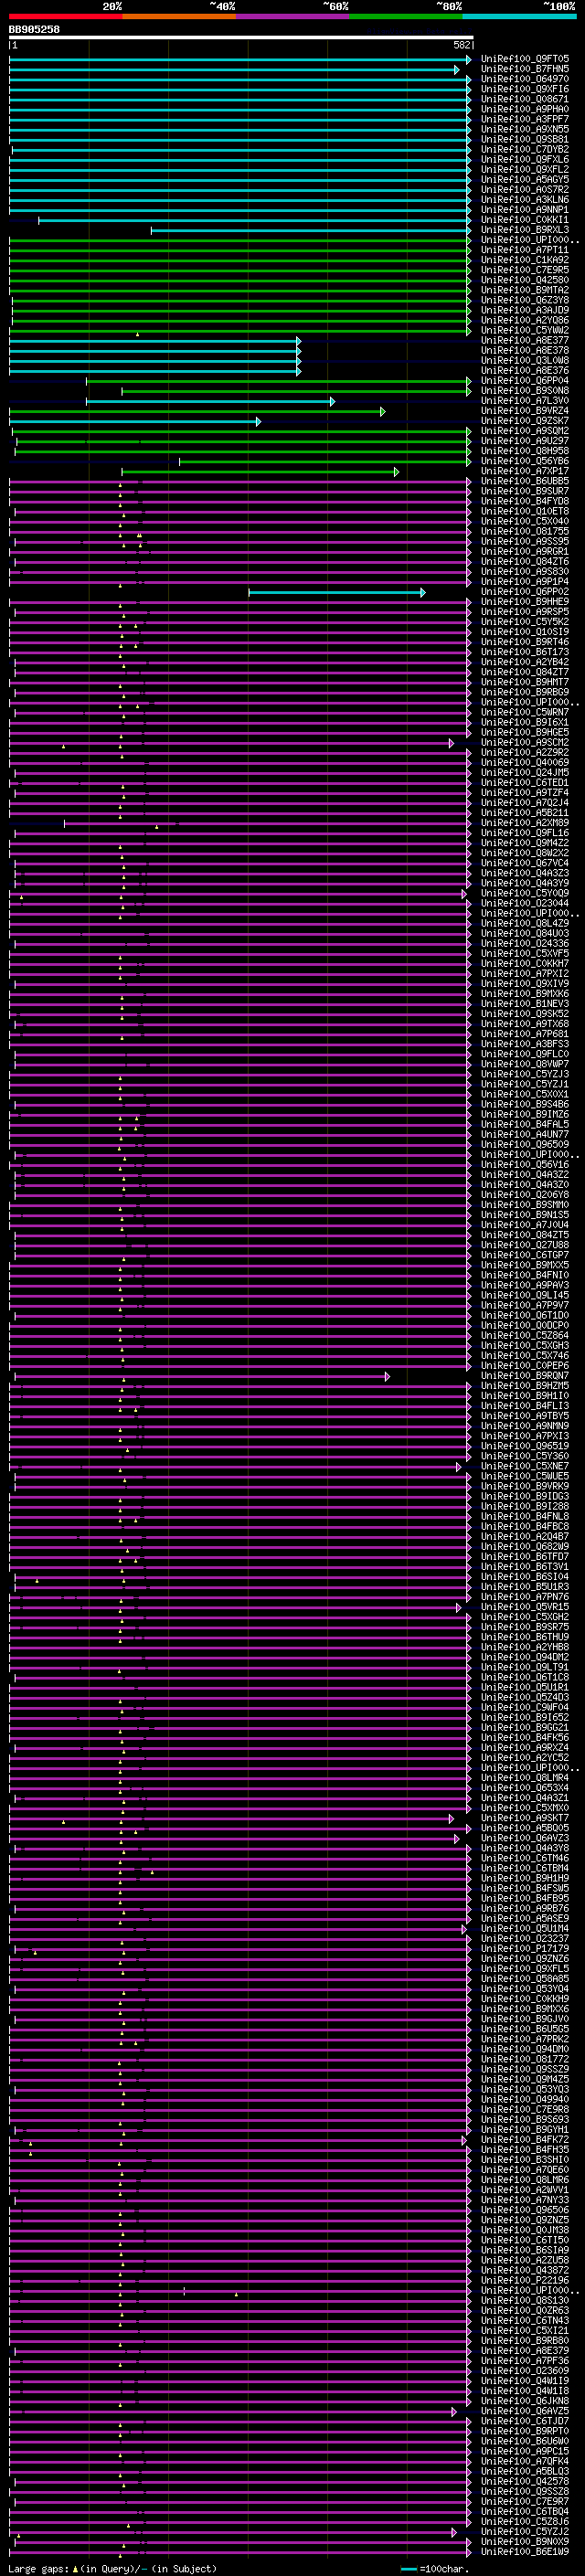Click the Large gaps legend text

coord(112,2569)
